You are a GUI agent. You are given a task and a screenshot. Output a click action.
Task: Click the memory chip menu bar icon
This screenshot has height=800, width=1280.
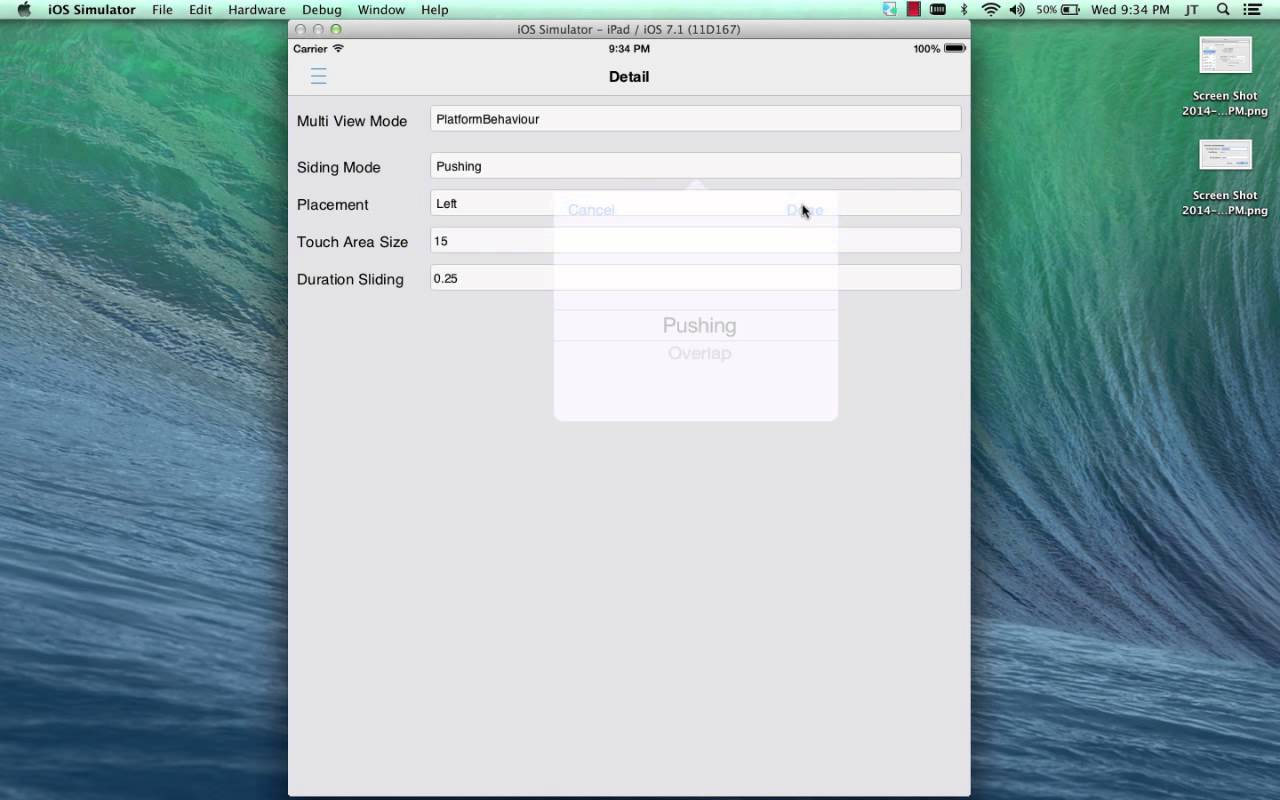[x=938, y=9]
